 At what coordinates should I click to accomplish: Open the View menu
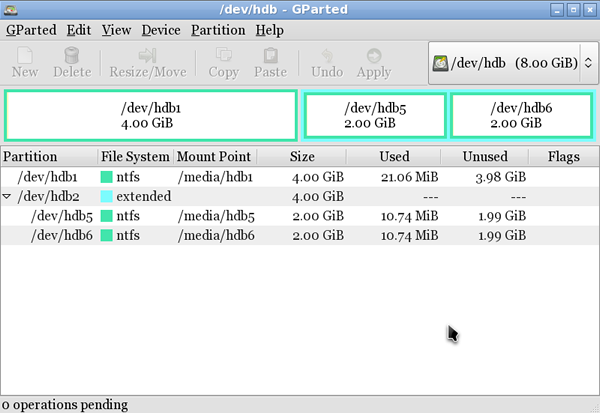pos(116,30)
